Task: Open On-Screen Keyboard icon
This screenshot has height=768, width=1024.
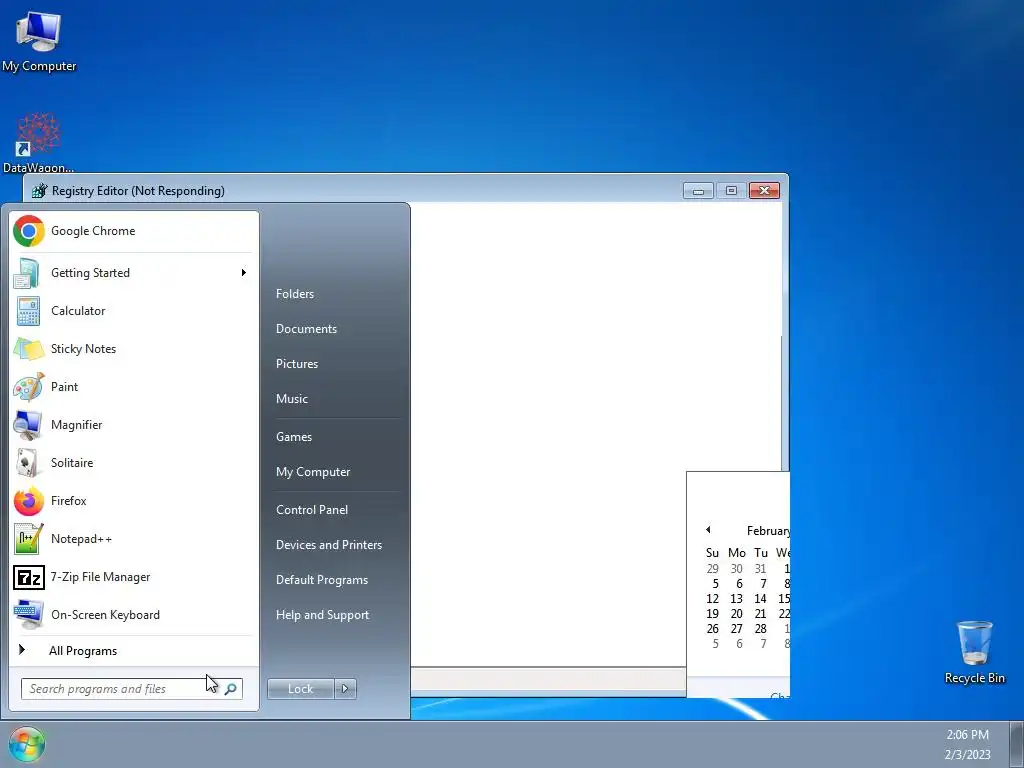Action: pyautogui.click(x=29, y=615)
